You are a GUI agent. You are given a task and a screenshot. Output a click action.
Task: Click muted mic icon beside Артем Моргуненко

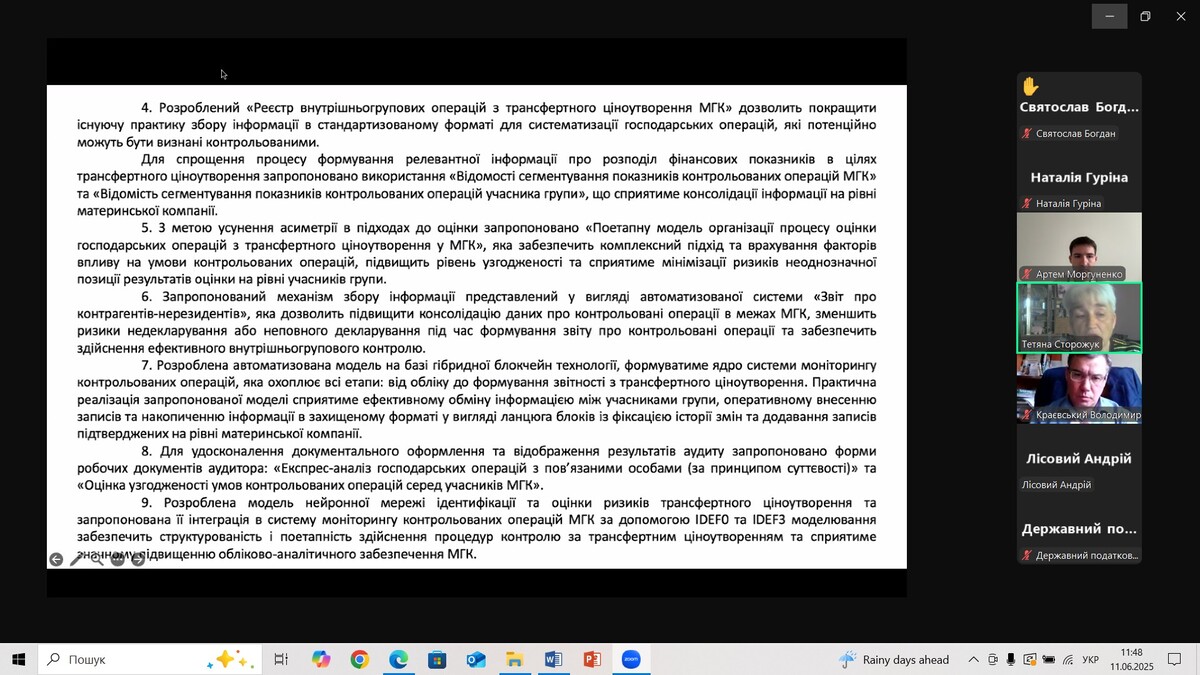pos(1026,274)
